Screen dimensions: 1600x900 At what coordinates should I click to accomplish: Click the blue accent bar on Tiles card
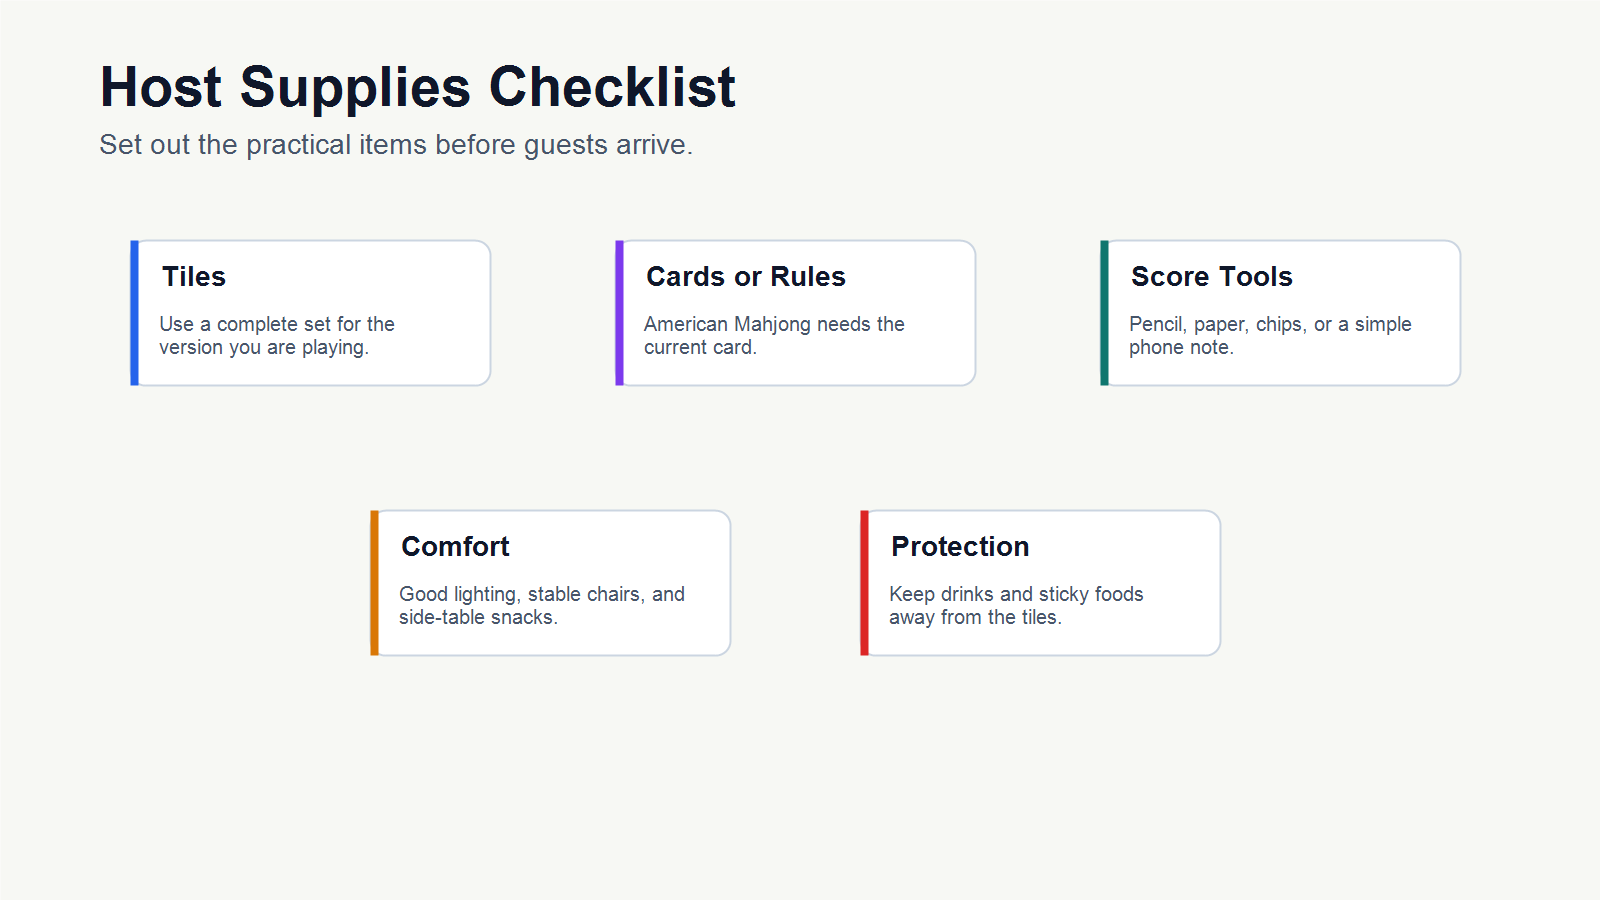click(x=134, y=313)
